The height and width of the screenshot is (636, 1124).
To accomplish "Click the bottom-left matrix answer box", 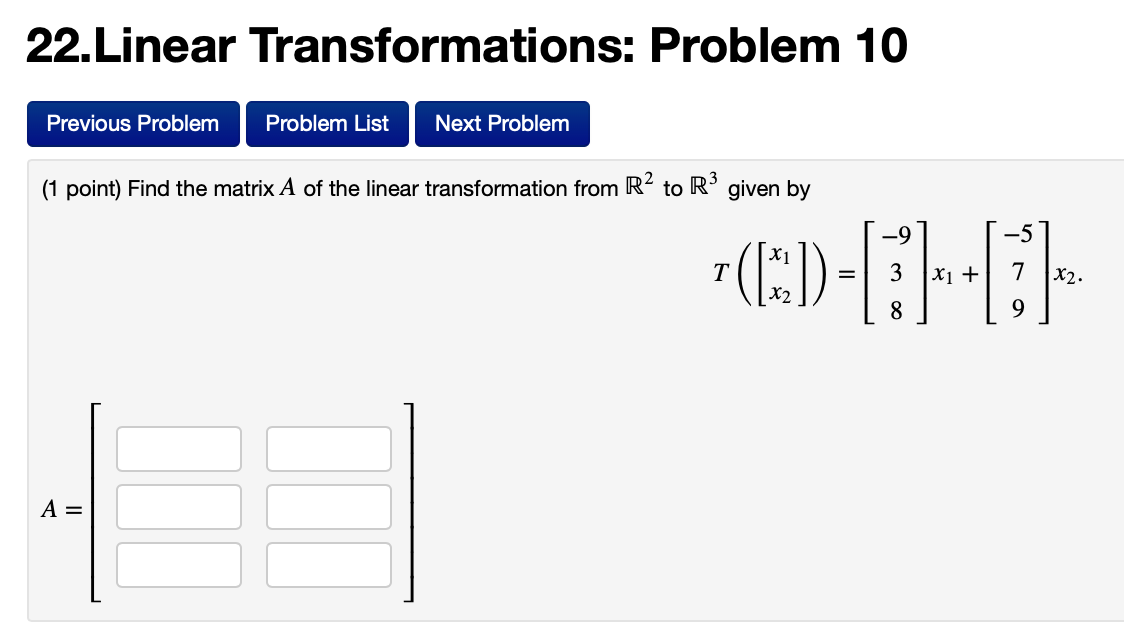I will pyautogui.click(x=179, y=564).
